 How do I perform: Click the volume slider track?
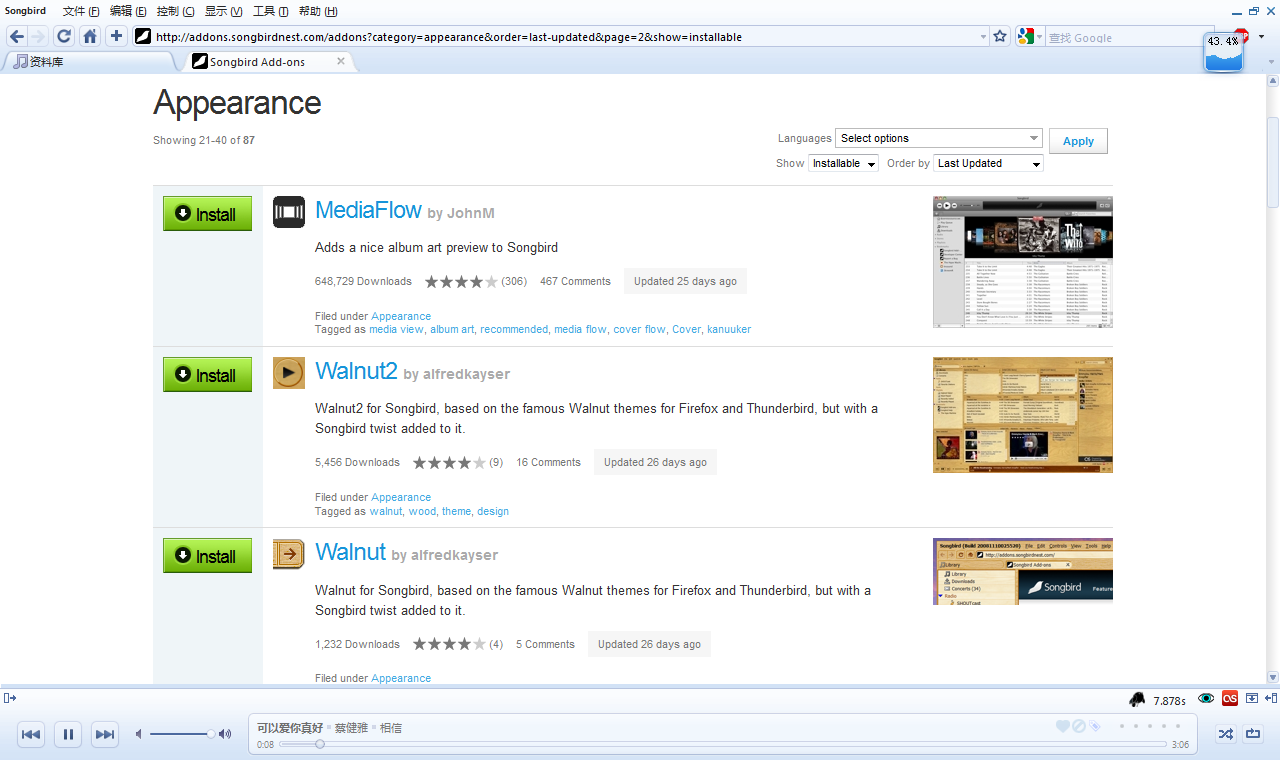182,734
